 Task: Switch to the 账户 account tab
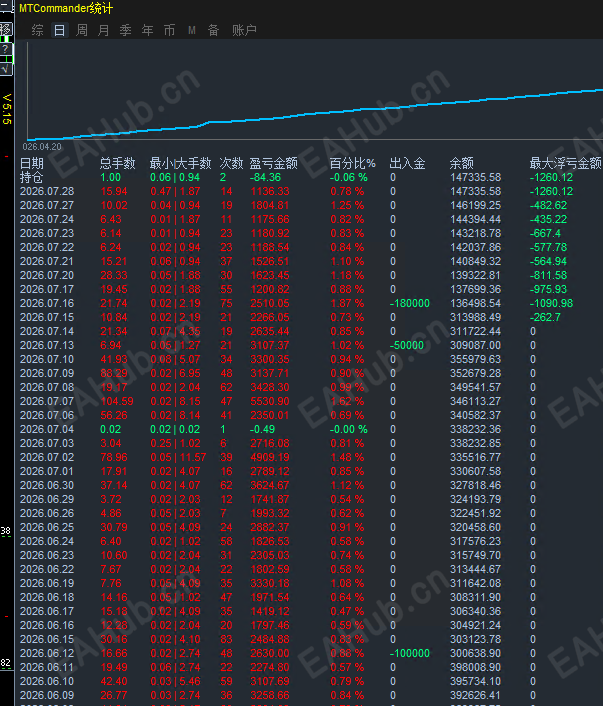244,30
